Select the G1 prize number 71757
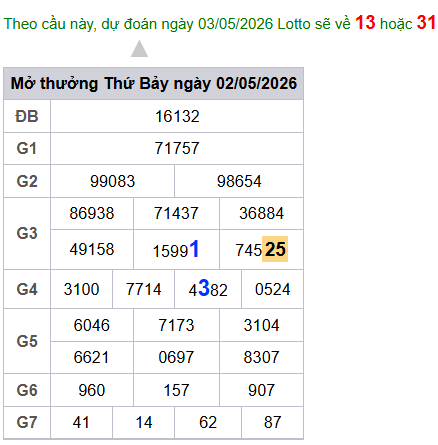Screen dimensions: 438x445 [177, 148]
